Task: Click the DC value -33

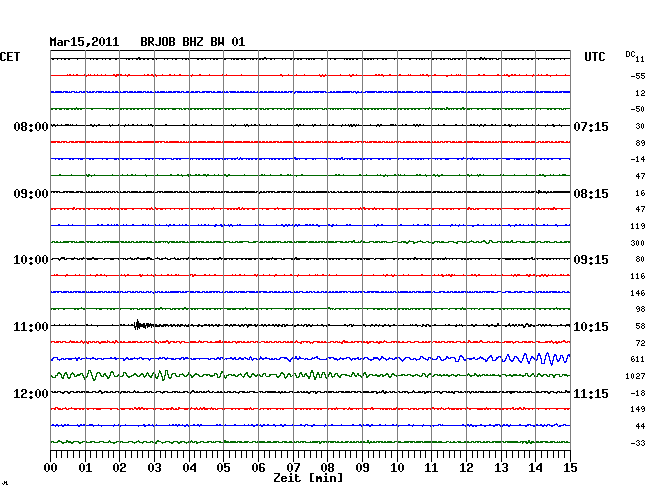Action: (x=638, y=443)
